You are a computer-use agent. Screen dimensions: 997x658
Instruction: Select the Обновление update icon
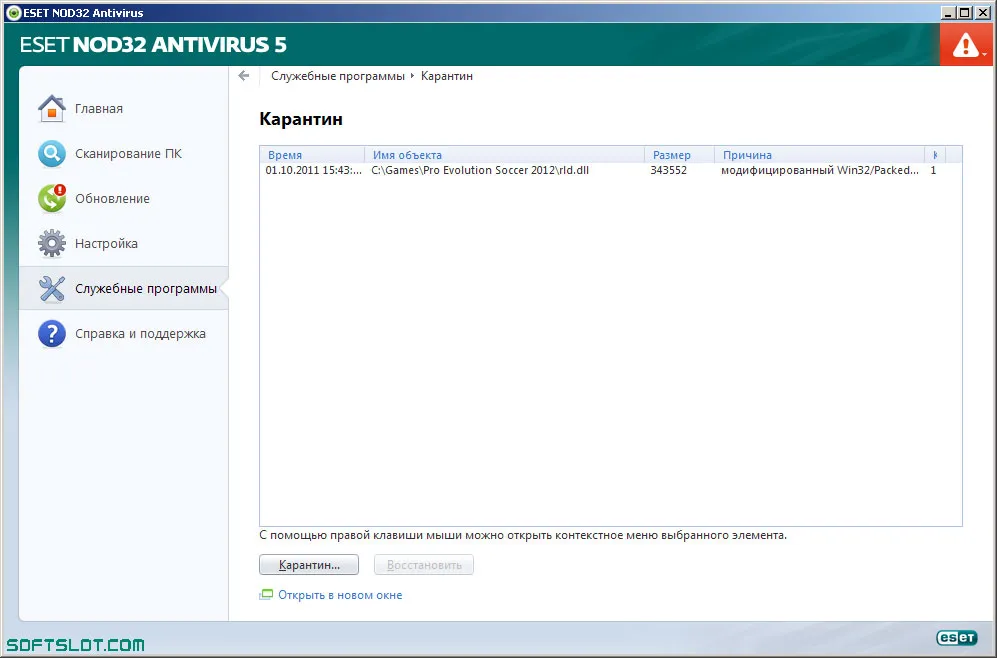pos(52,198)
